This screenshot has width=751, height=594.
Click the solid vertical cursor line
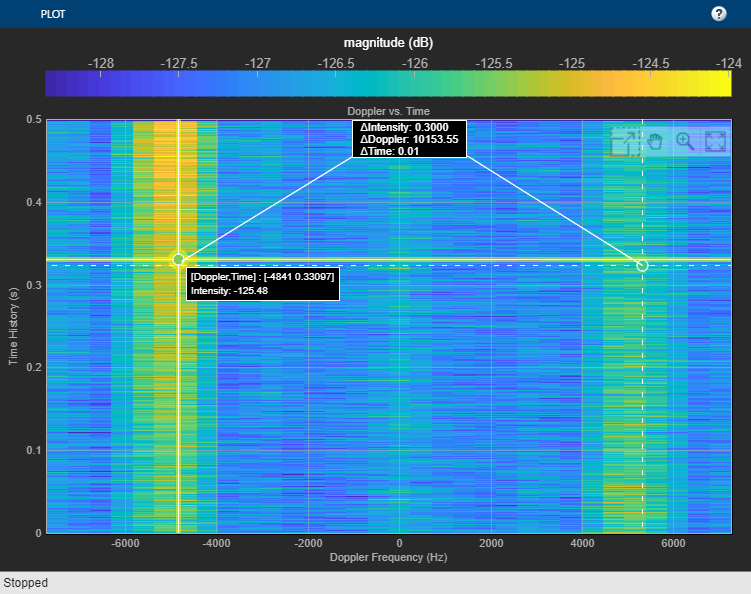point(178,420)
